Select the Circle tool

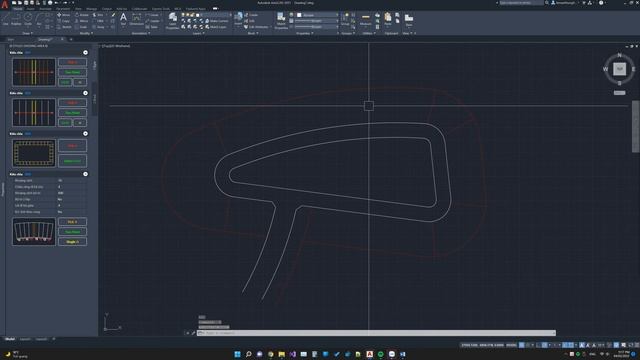pyautogui.click(x=27, y=19)
